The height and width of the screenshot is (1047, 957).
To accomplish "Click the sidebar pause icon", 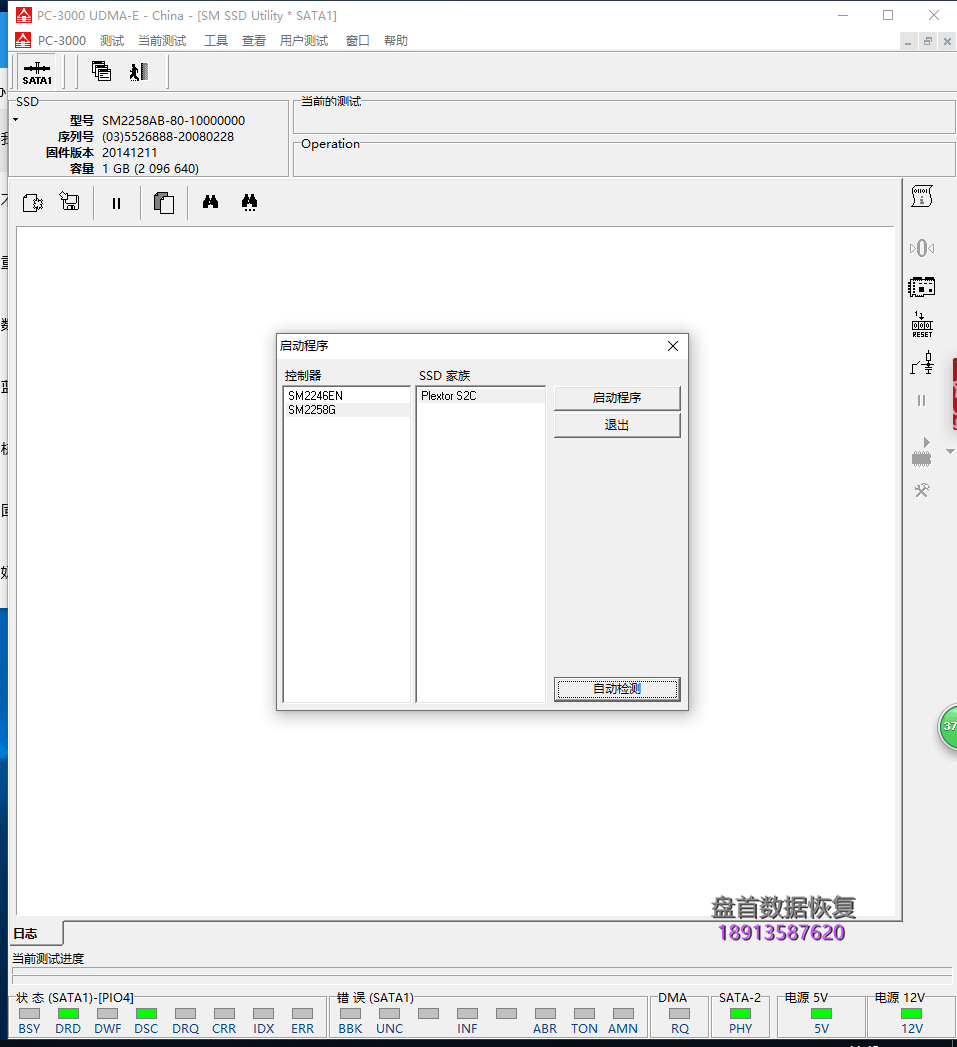I will pyautogui.click(x=922, y=401).
